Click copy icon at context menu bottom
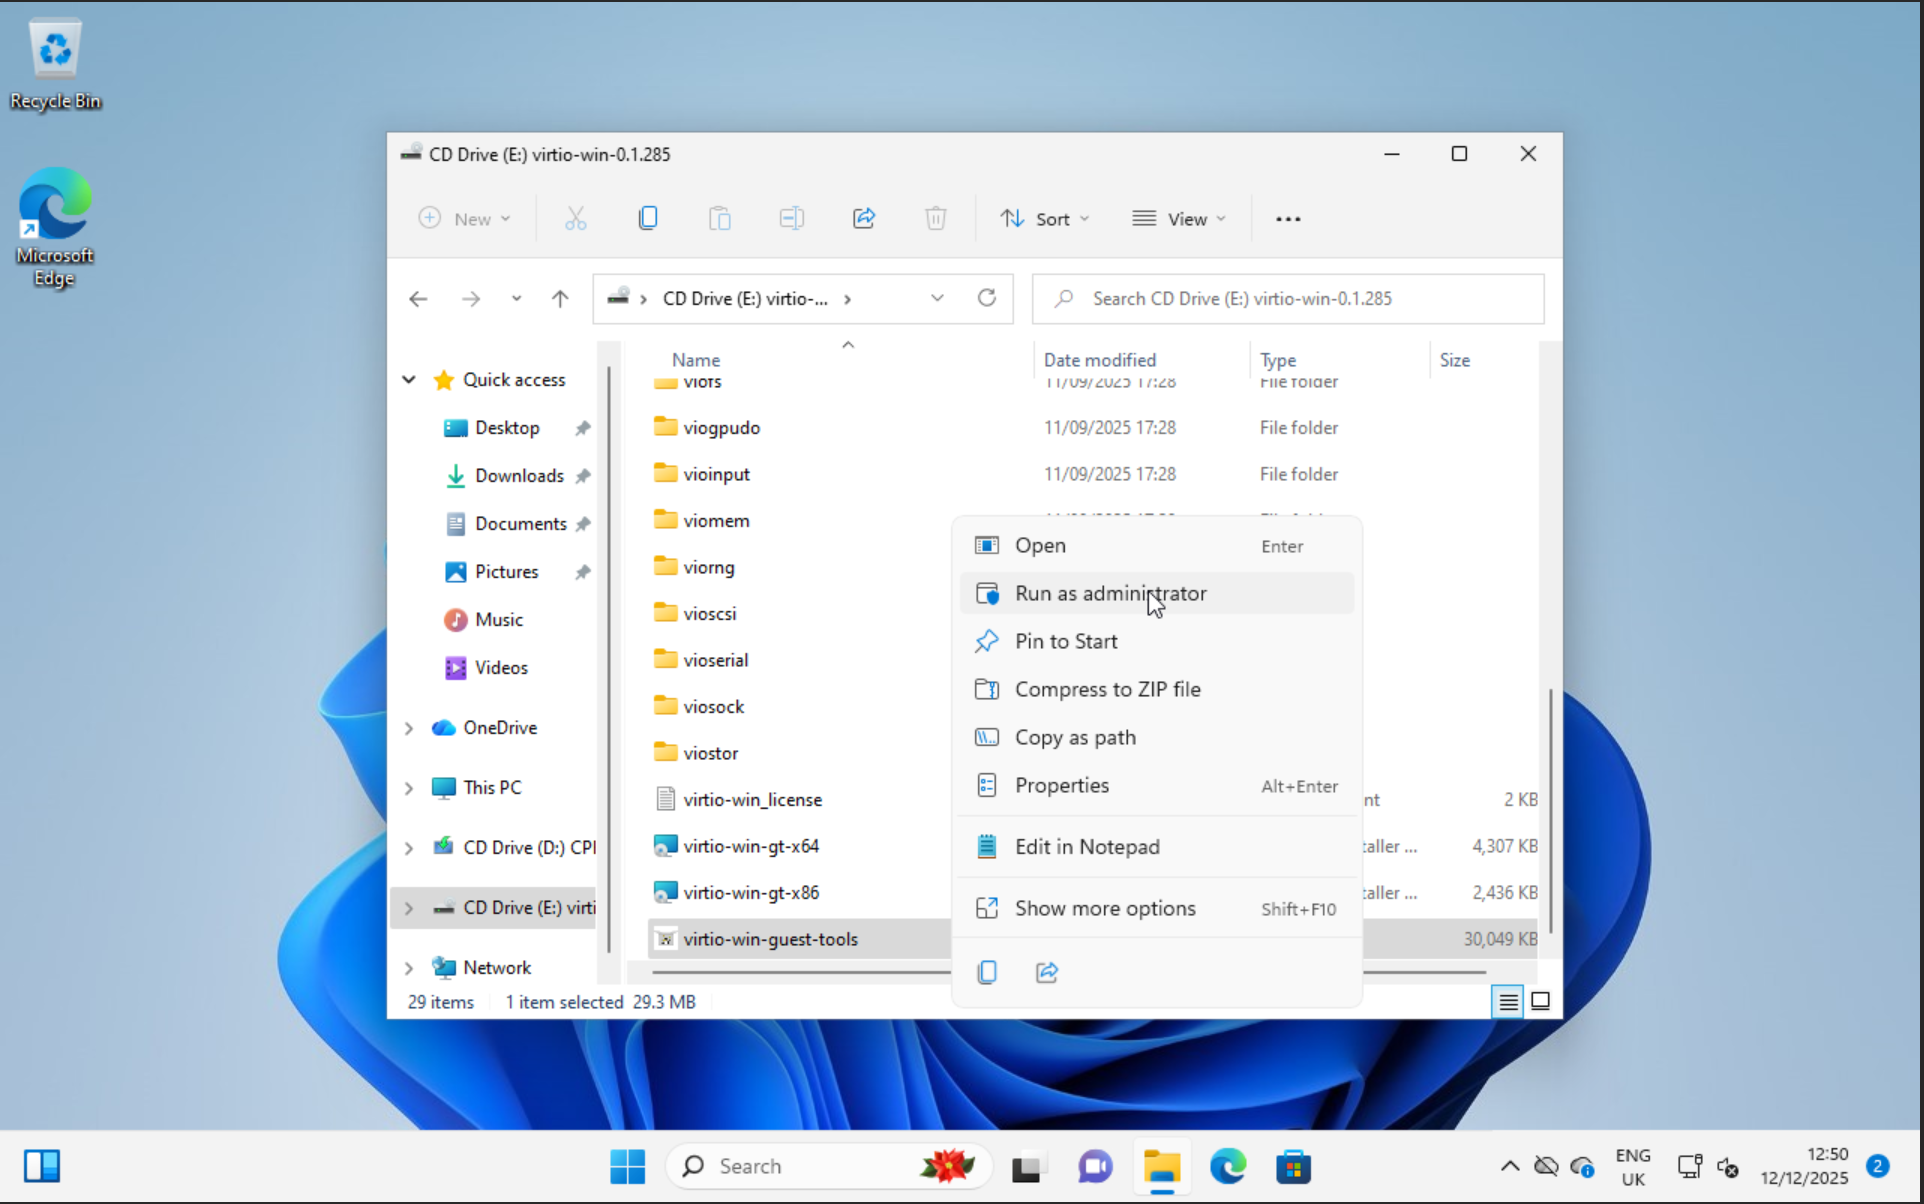Screen dimensions: 1924x1204 tap(987, 972)
